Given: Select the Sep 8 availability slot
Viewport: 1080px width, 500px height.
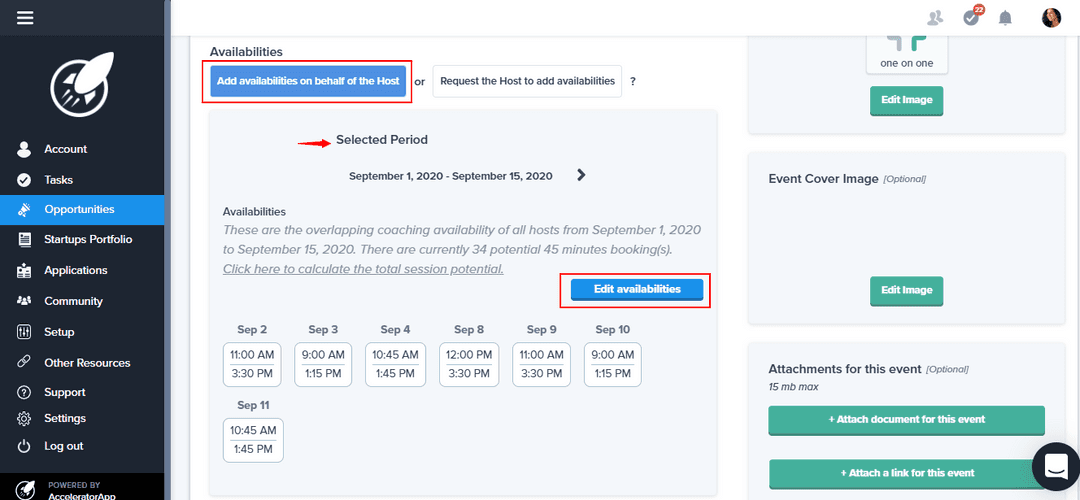Looking at the screenshot, I should coord(469,364).
